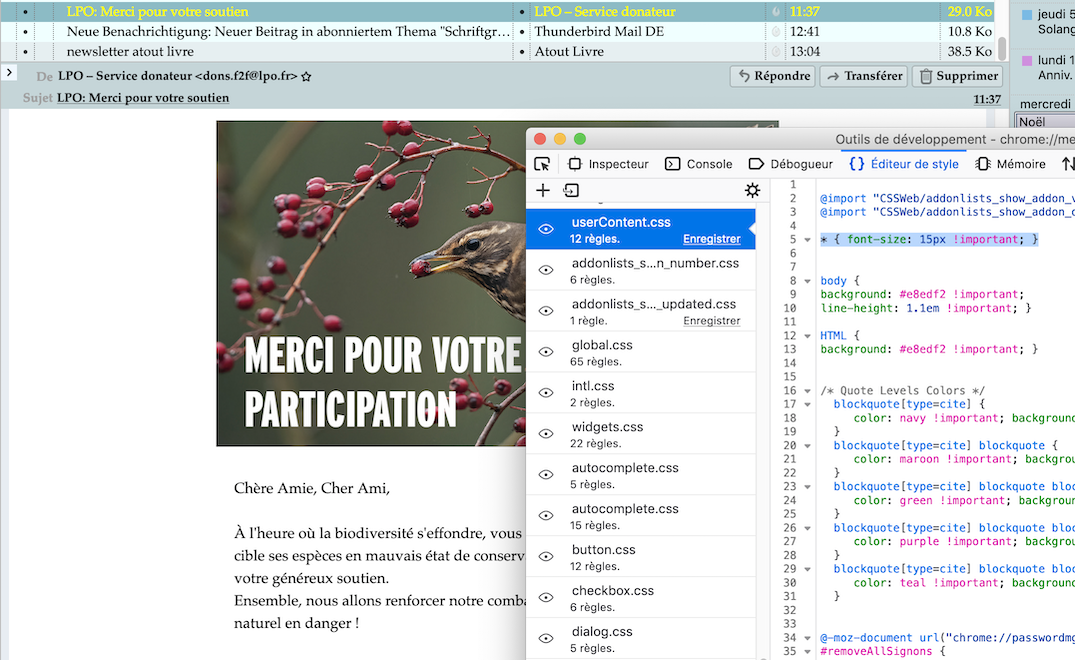Click the import style sheet icon
This screenshot has height=660, width=1075.
tap(571, 190)
